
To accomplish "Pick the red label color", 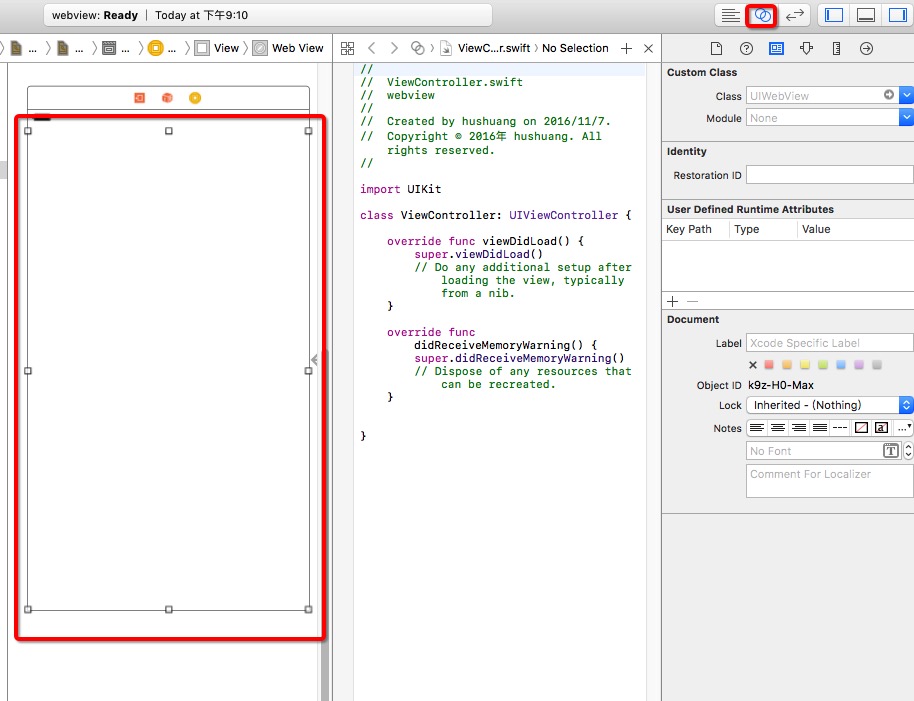I will coord(769,365).
